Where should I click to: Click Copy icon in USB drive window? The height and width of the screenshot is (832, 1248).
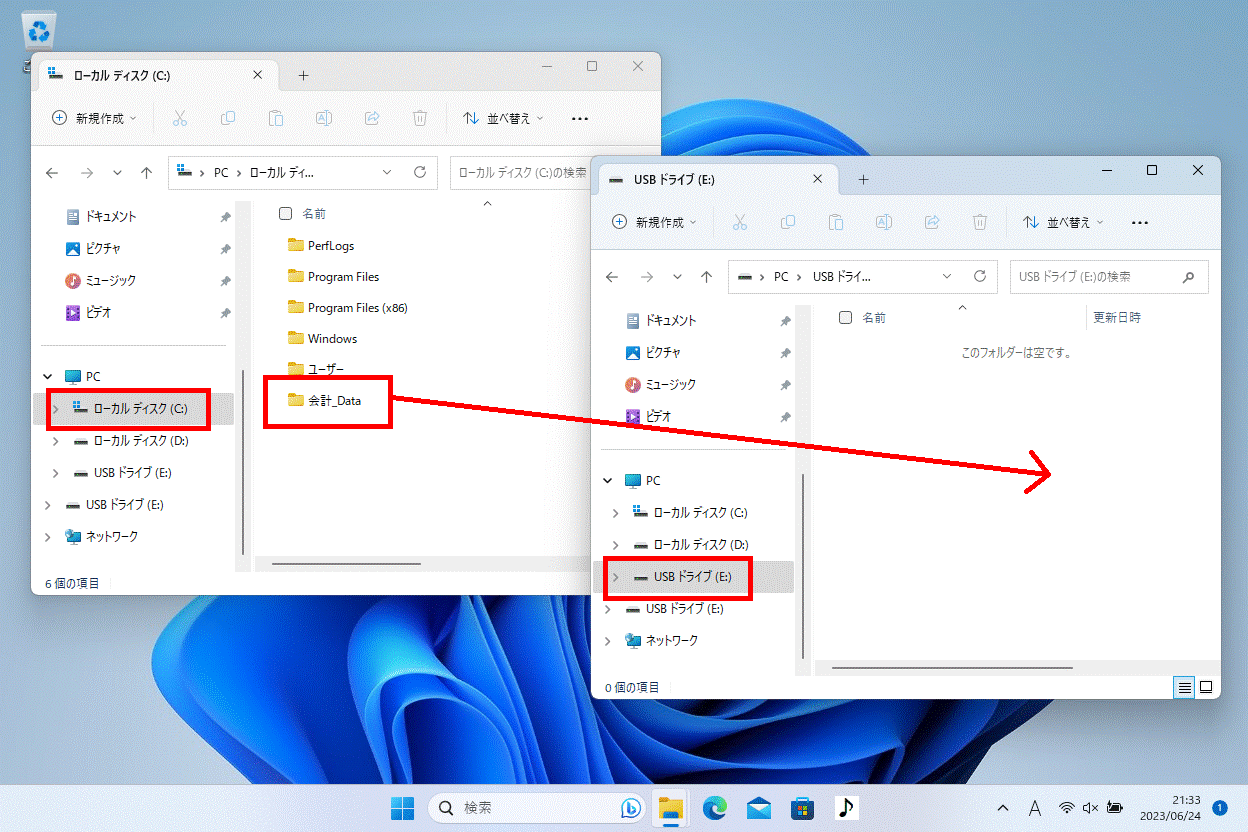(x=788, y=222)
